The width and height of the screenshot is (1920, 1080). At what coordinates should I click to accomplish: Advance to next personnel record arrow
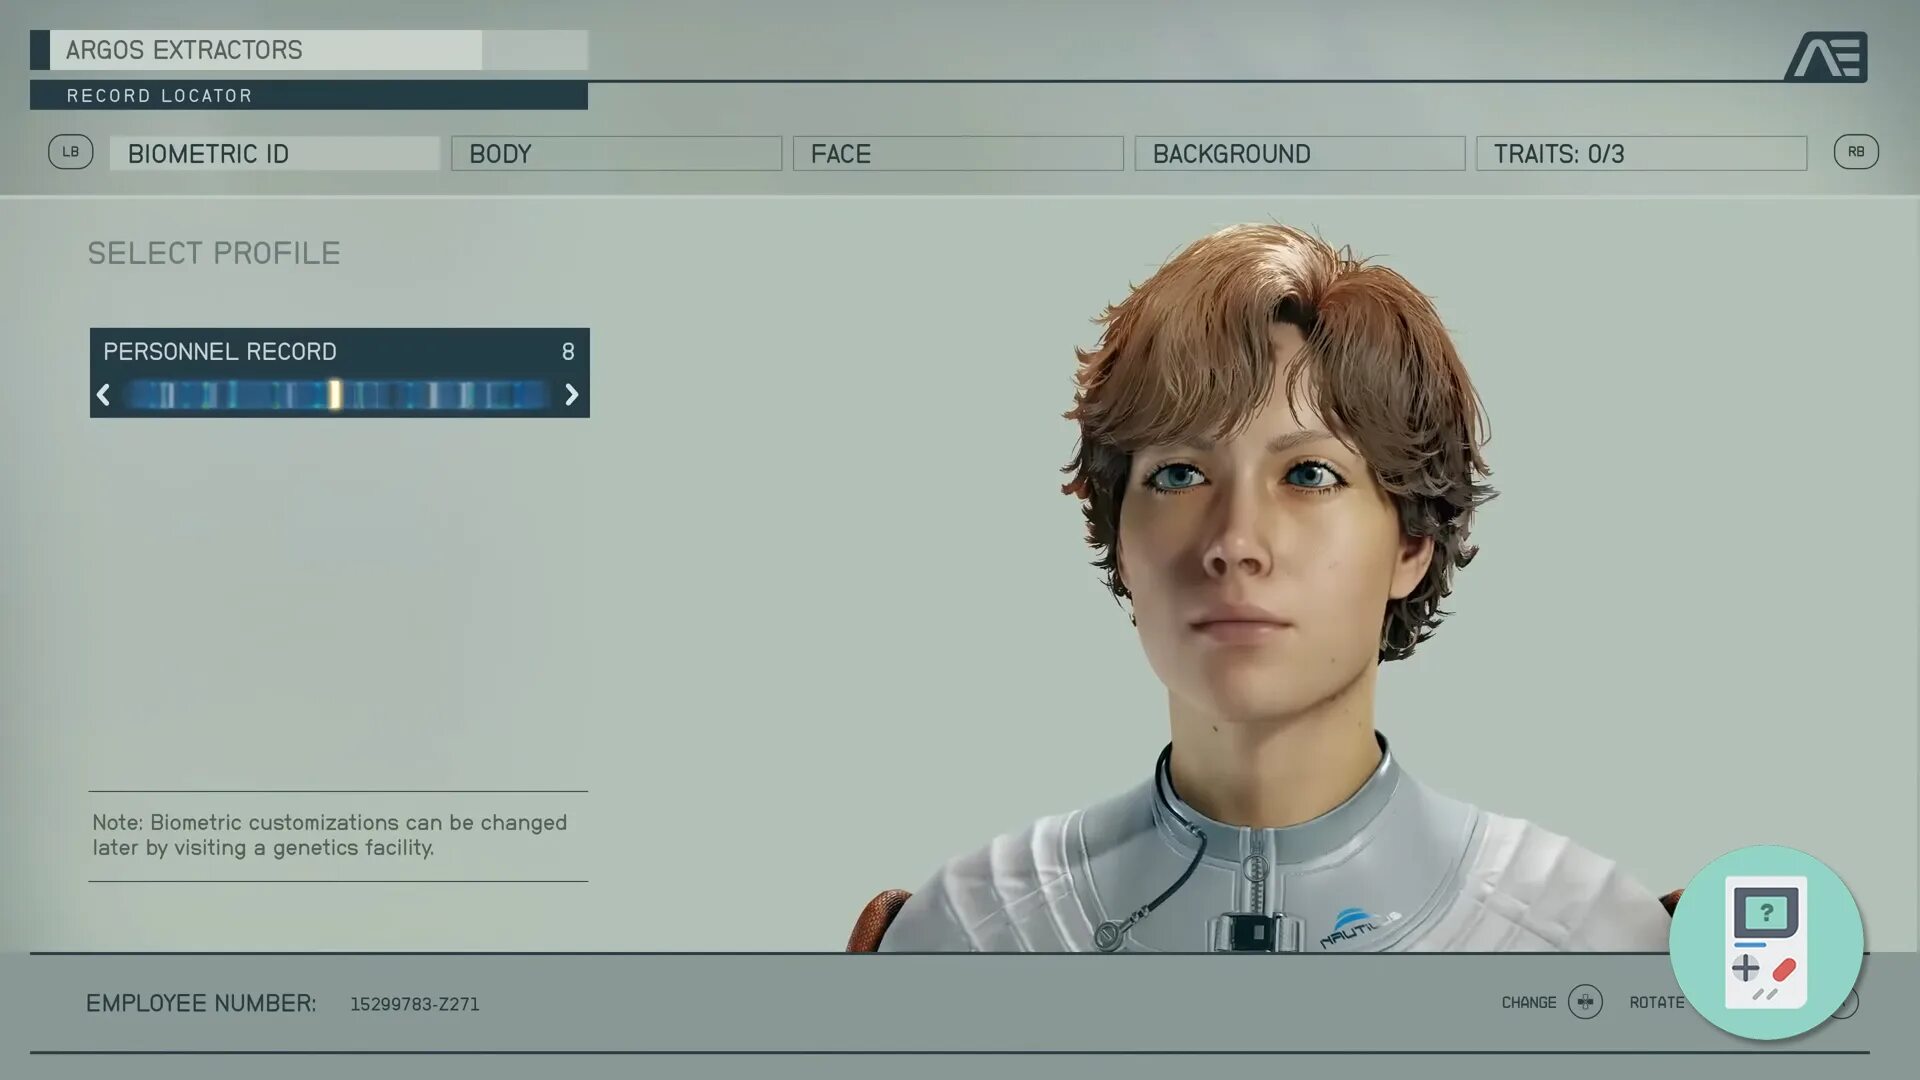click(571, 395)
